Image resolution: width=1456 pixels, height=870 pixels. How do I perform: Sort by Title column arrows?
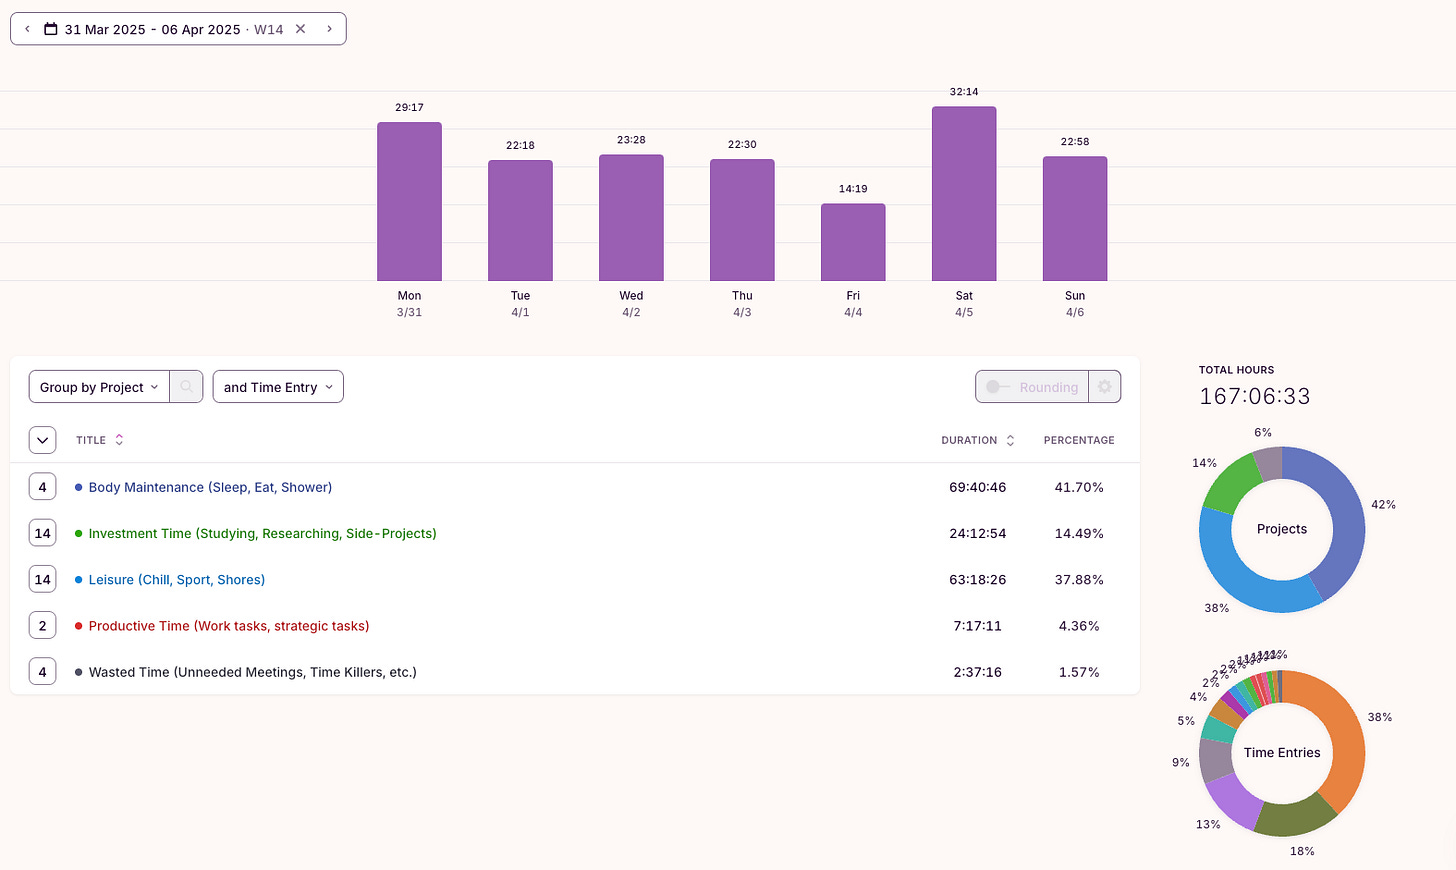tap(119, 440)
